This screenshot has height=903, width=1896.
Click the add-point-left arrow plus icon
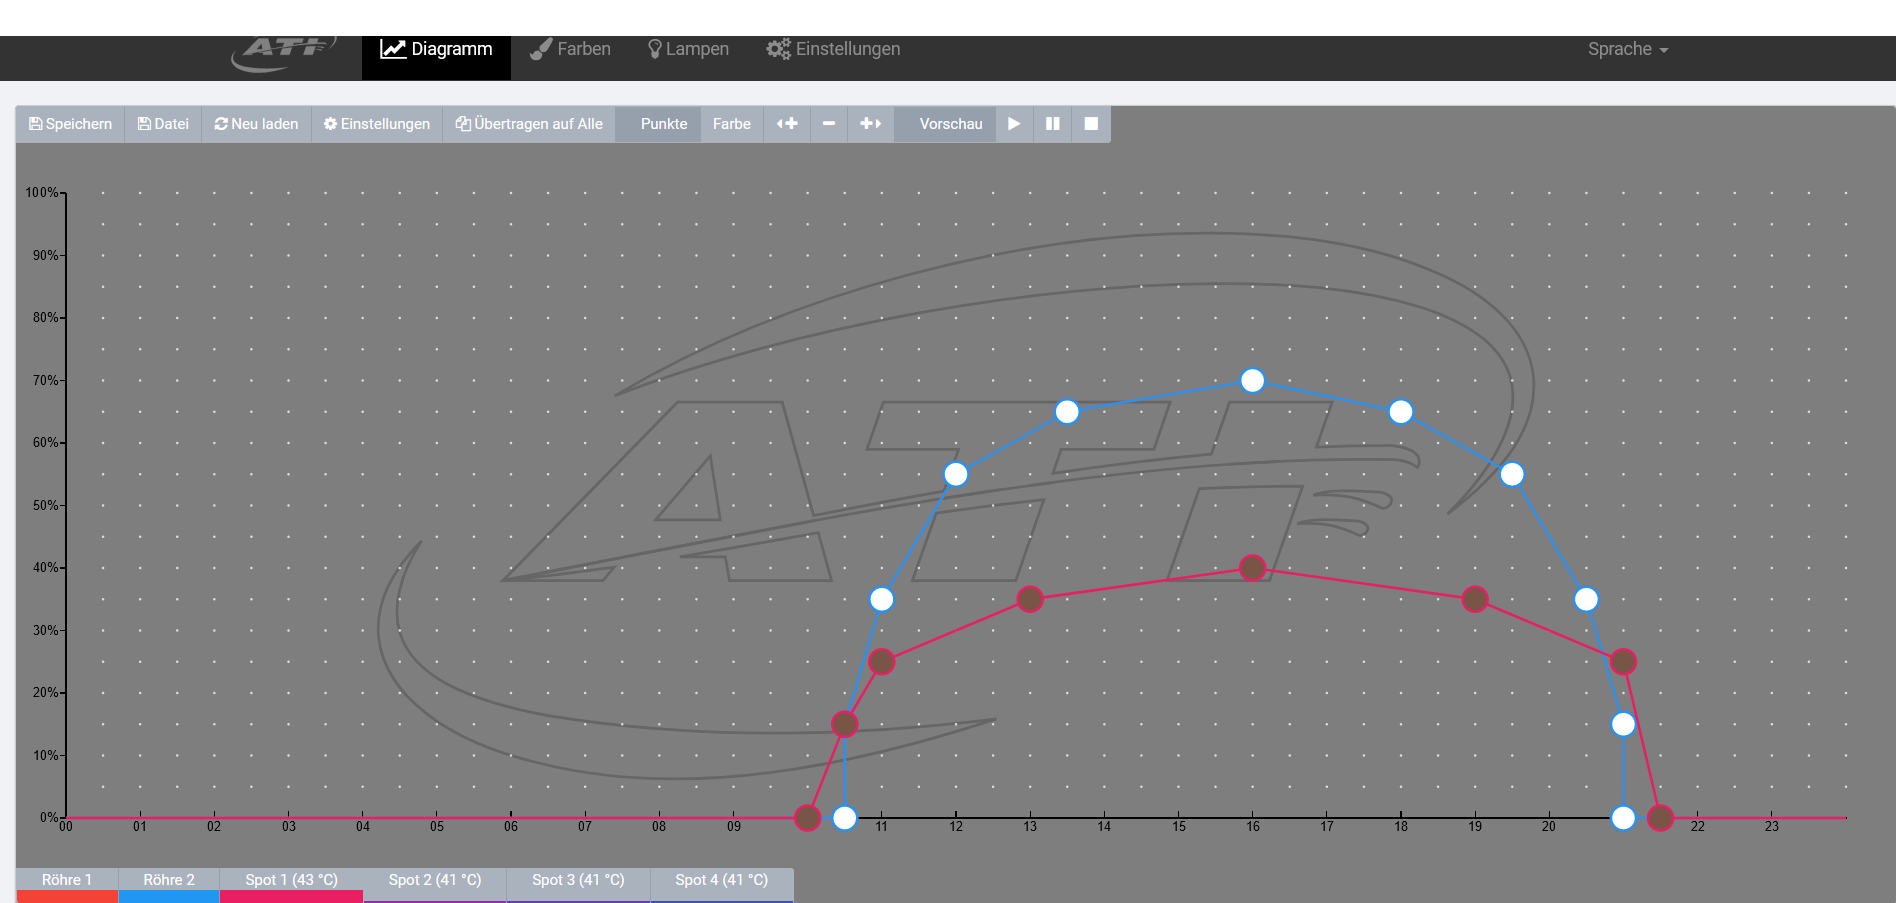(x=787, y=124)
